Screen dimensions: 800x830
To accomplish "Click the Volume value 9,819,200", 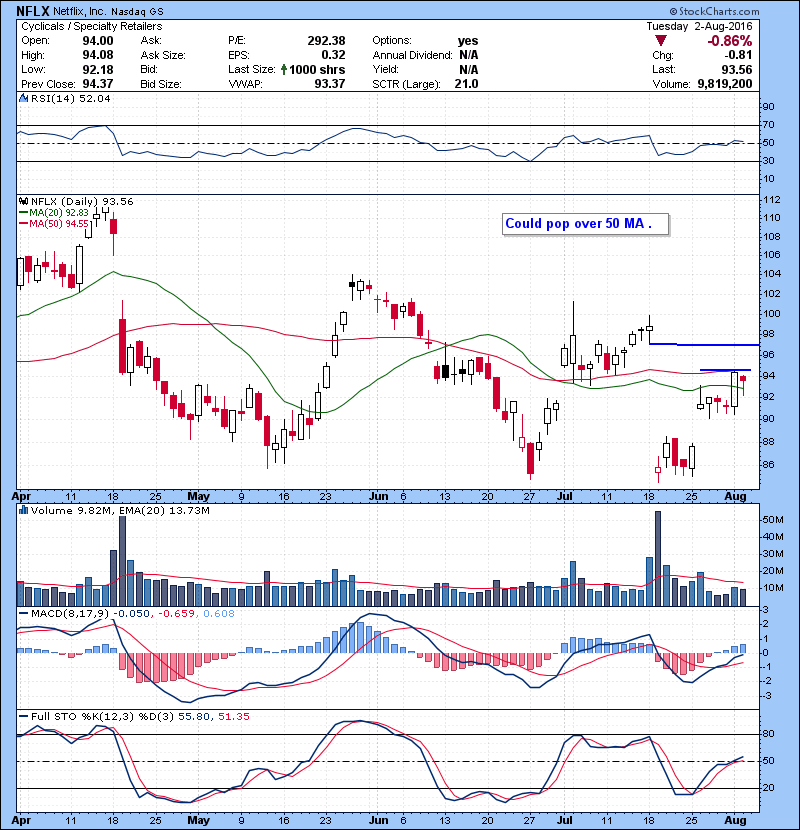I will [x=724, y=84].
